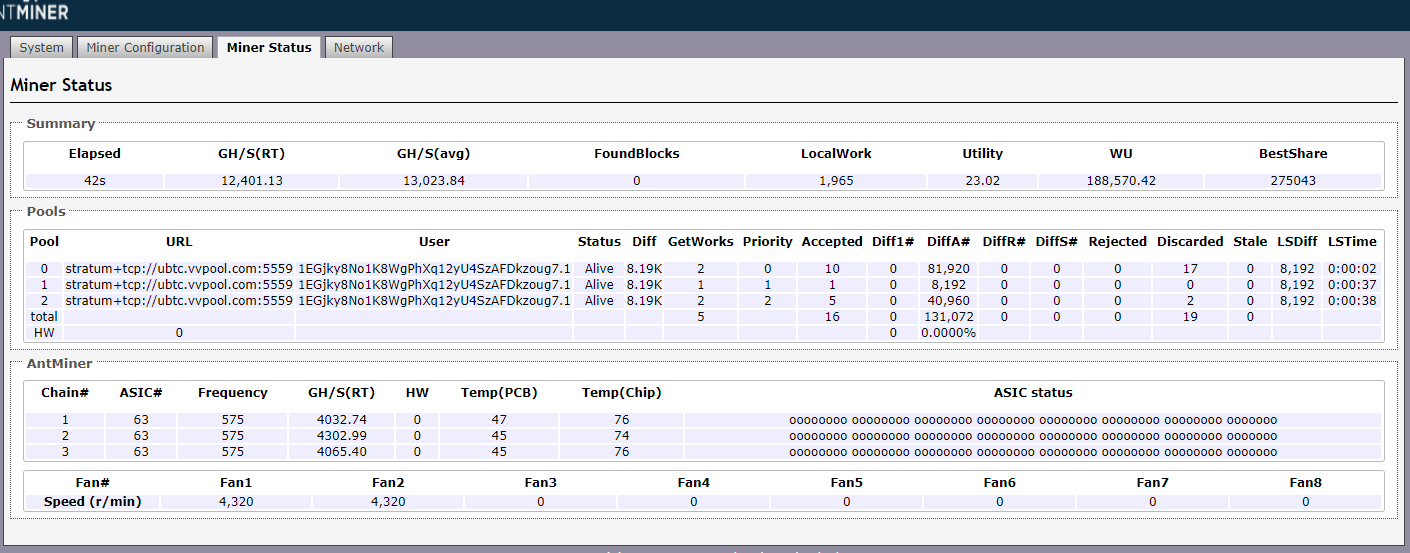Click the URL of pool 0
This screenshot has width=1410, height=553.
pyautogui.click(x=179, y=269)
